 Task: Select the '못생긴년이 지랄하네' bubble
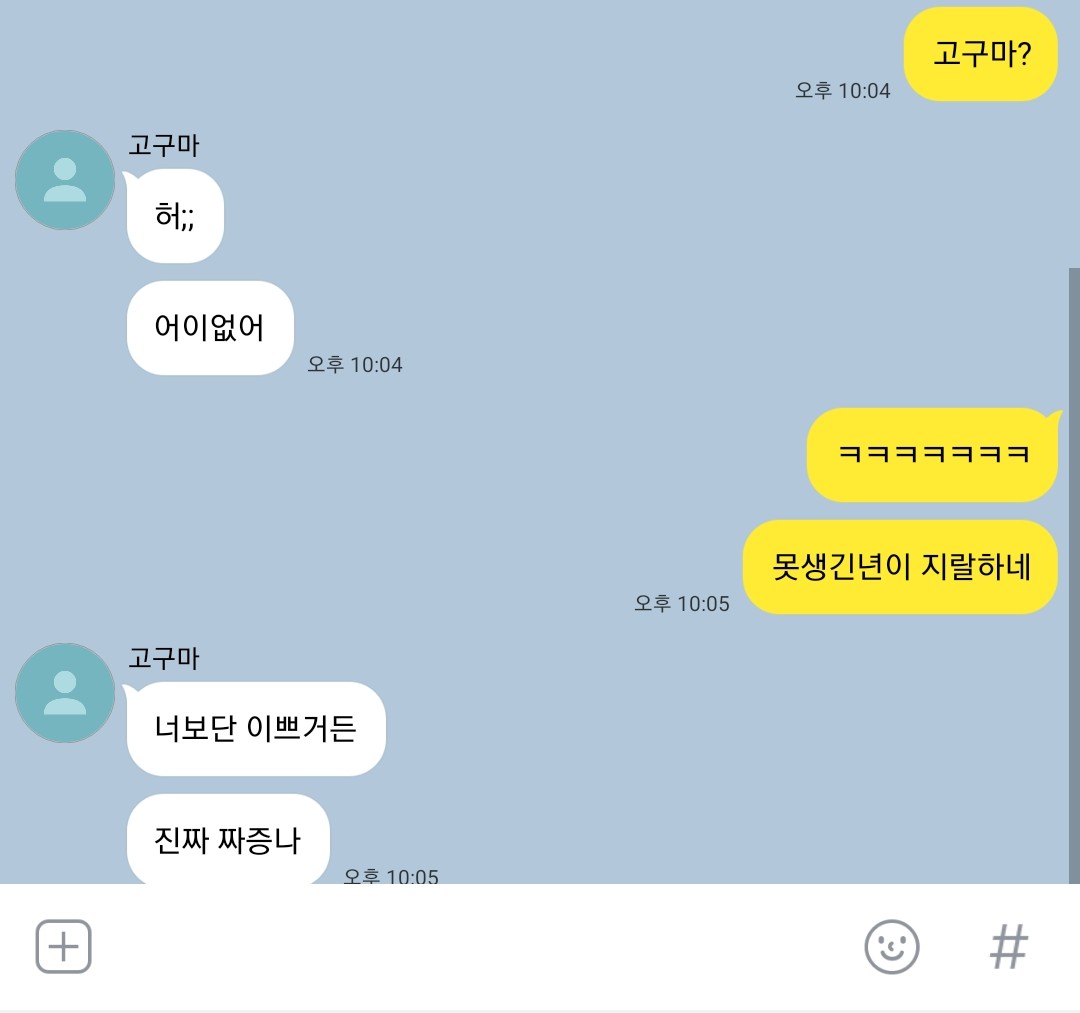(900, 567)
